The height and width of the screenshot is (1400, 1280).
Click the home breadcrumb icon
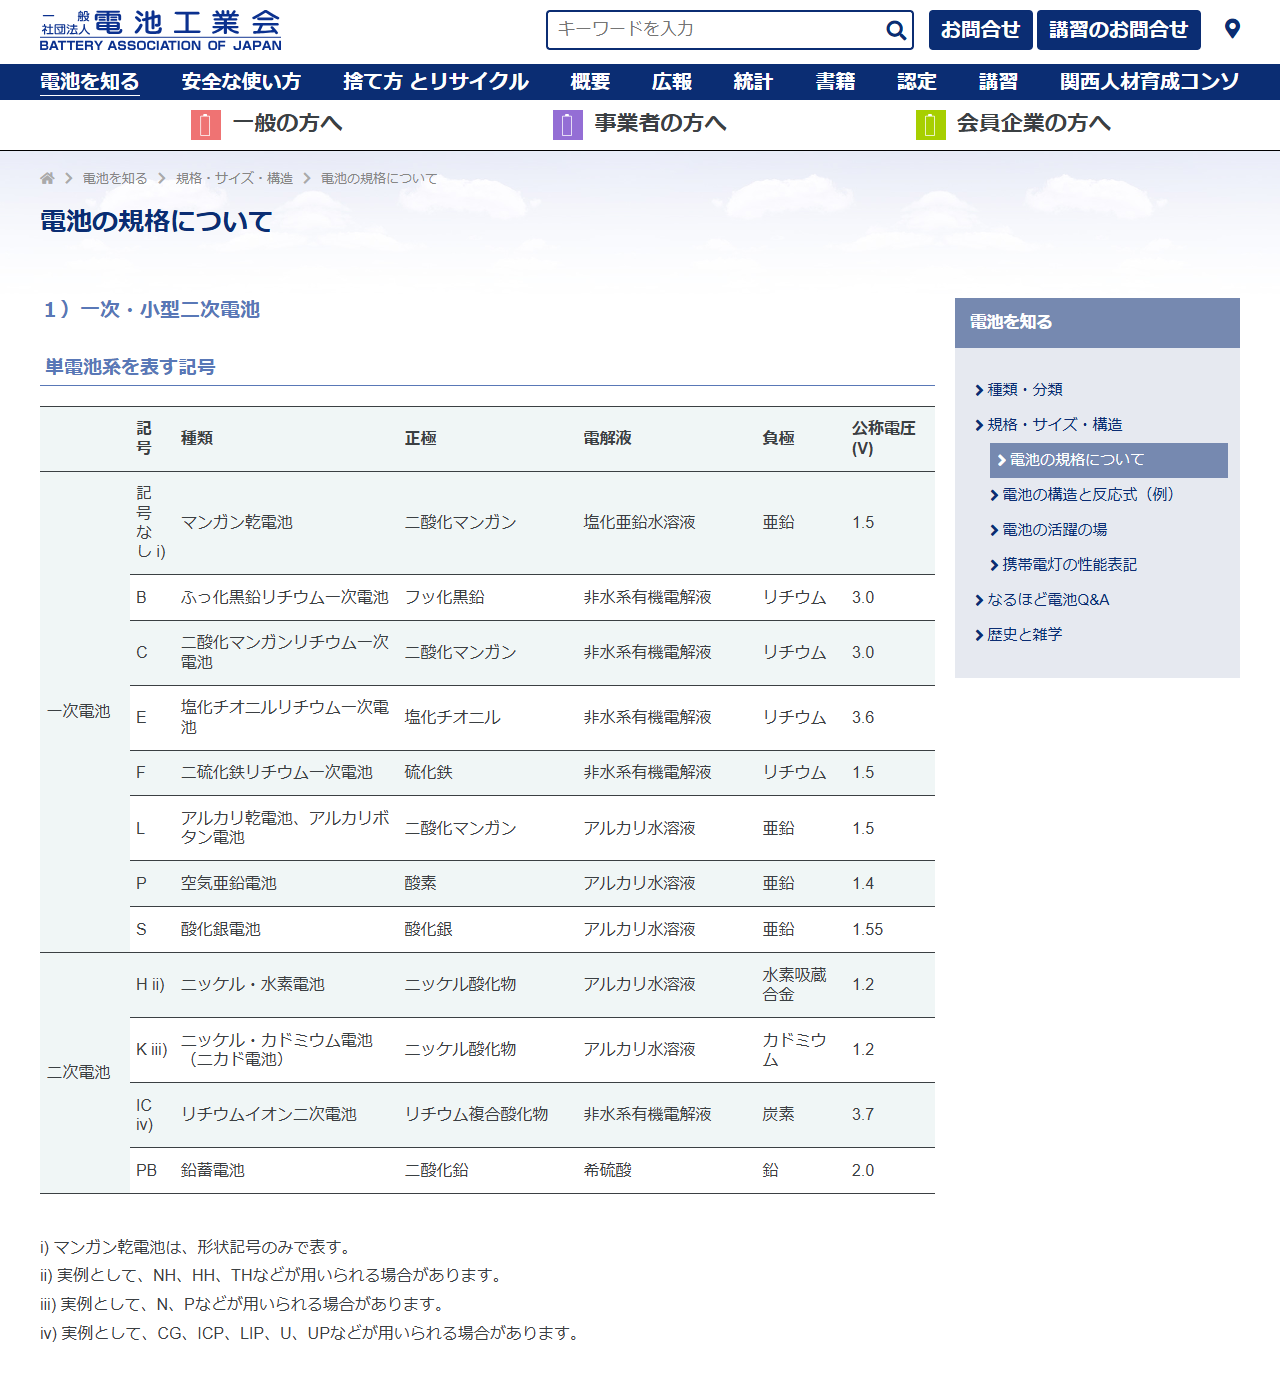(47, 178)
